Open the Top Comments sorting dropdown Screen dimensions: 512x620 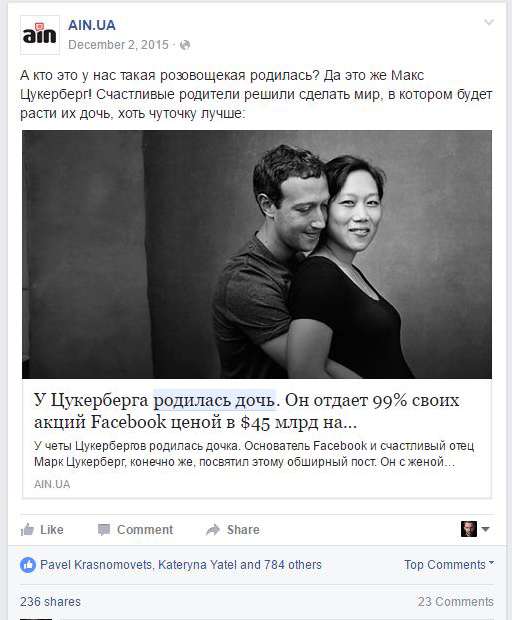[449, 564]
